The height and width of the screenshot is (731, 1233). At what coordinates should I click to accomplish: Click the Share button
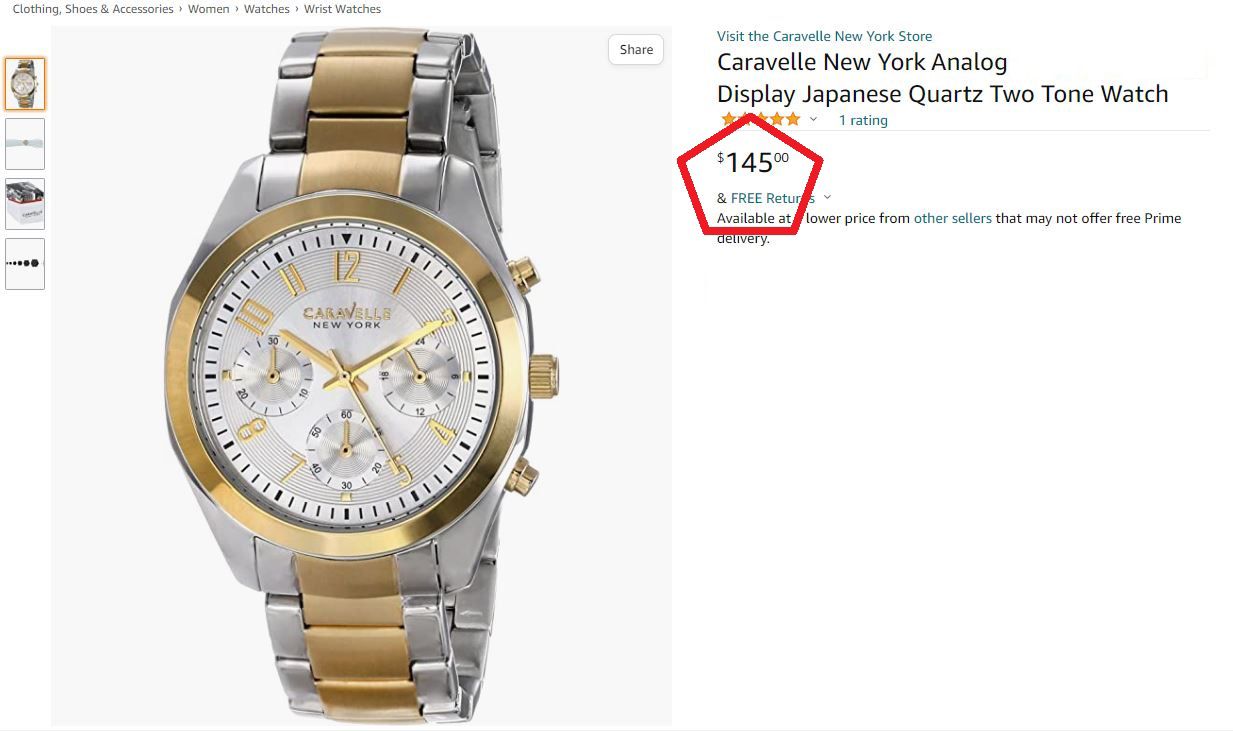[x=636, y=50]
